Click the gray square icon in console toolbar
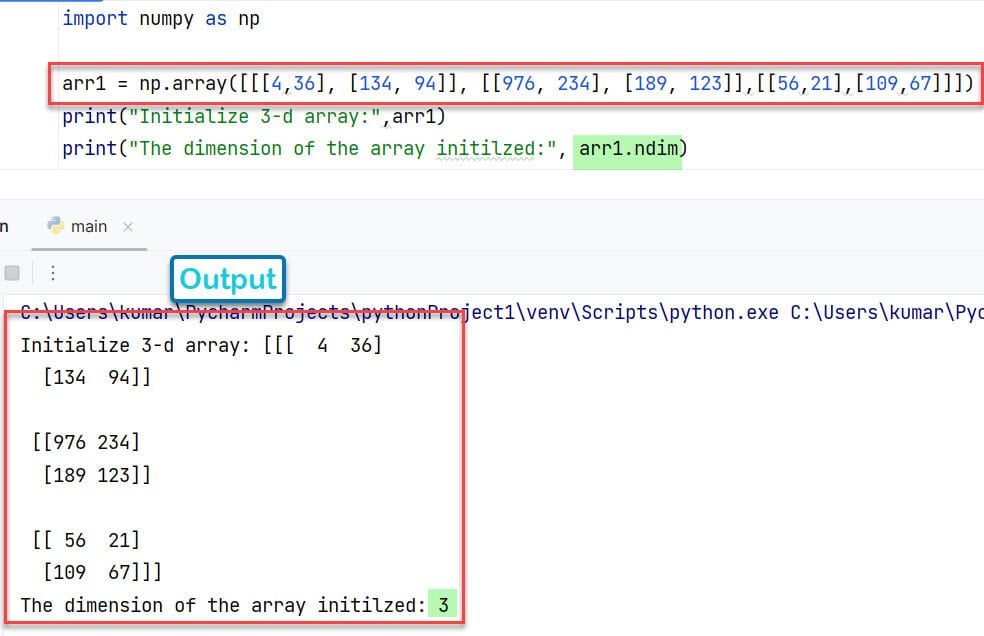 12,272
